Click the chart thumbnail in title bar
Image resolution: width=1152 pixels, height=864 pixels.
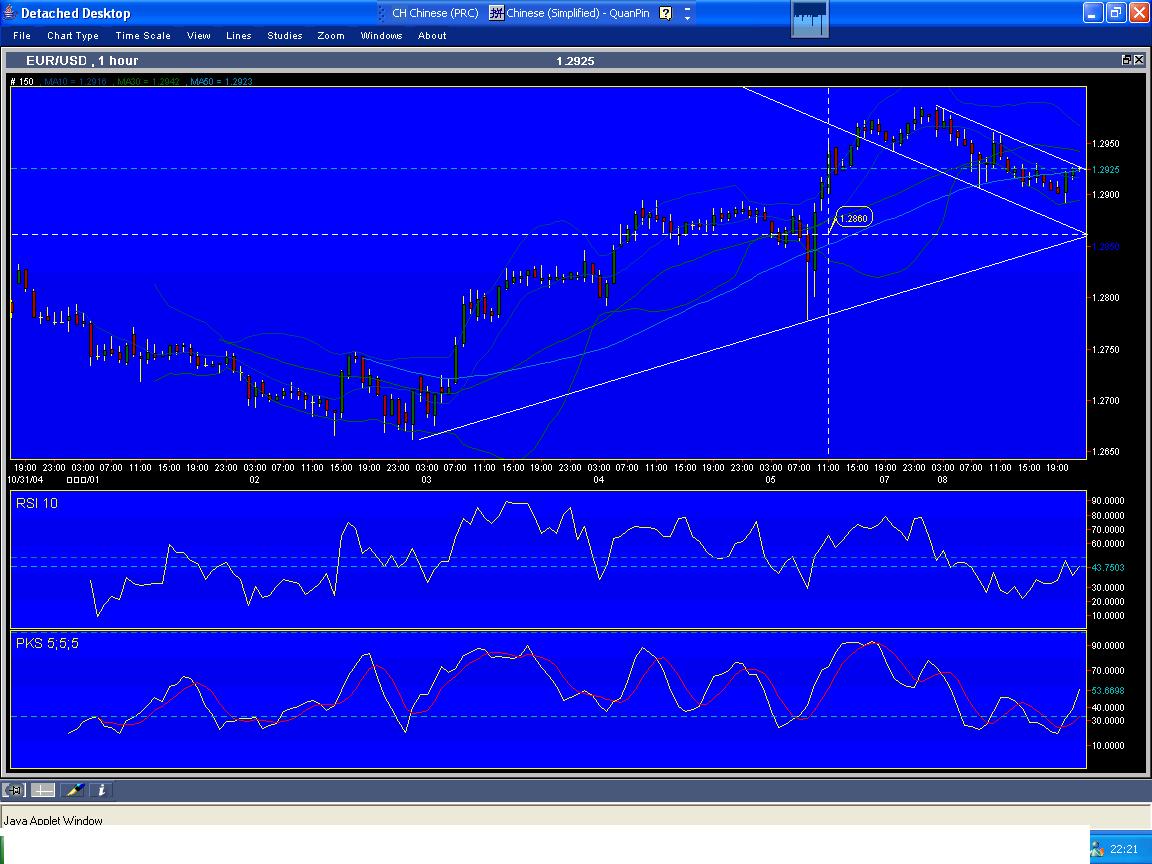[810, 18]
